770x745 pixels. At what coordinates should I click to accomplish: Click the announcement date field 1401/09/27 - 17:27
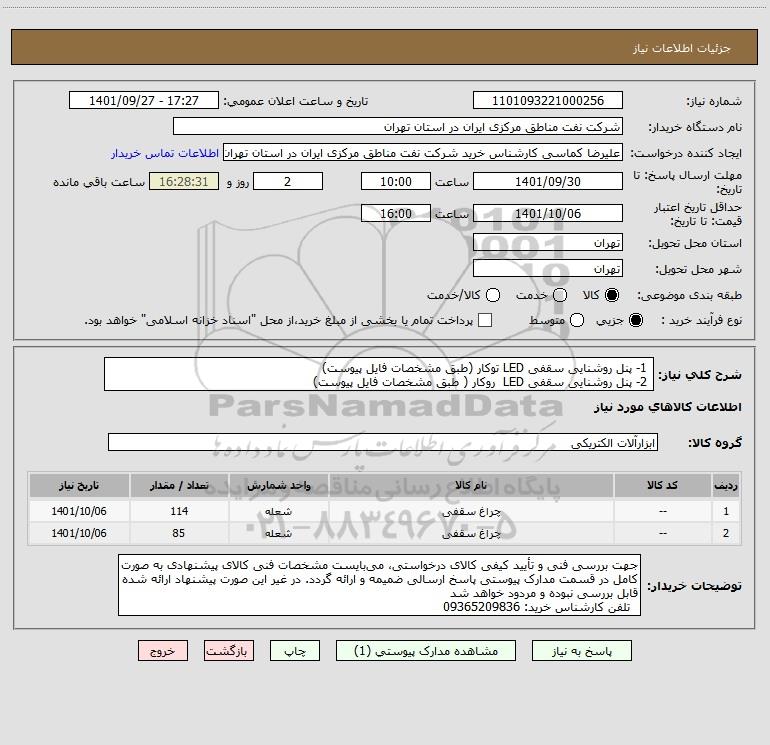point(144,101)
